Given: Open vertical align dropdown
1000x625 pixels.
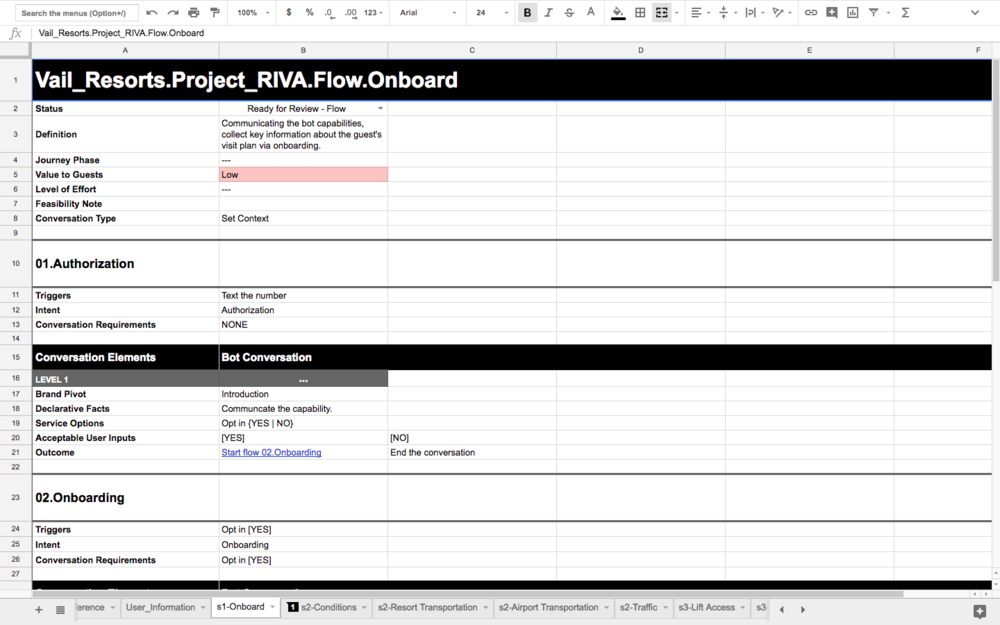Looking at the screenshot, I should click(x=727, y=13).
